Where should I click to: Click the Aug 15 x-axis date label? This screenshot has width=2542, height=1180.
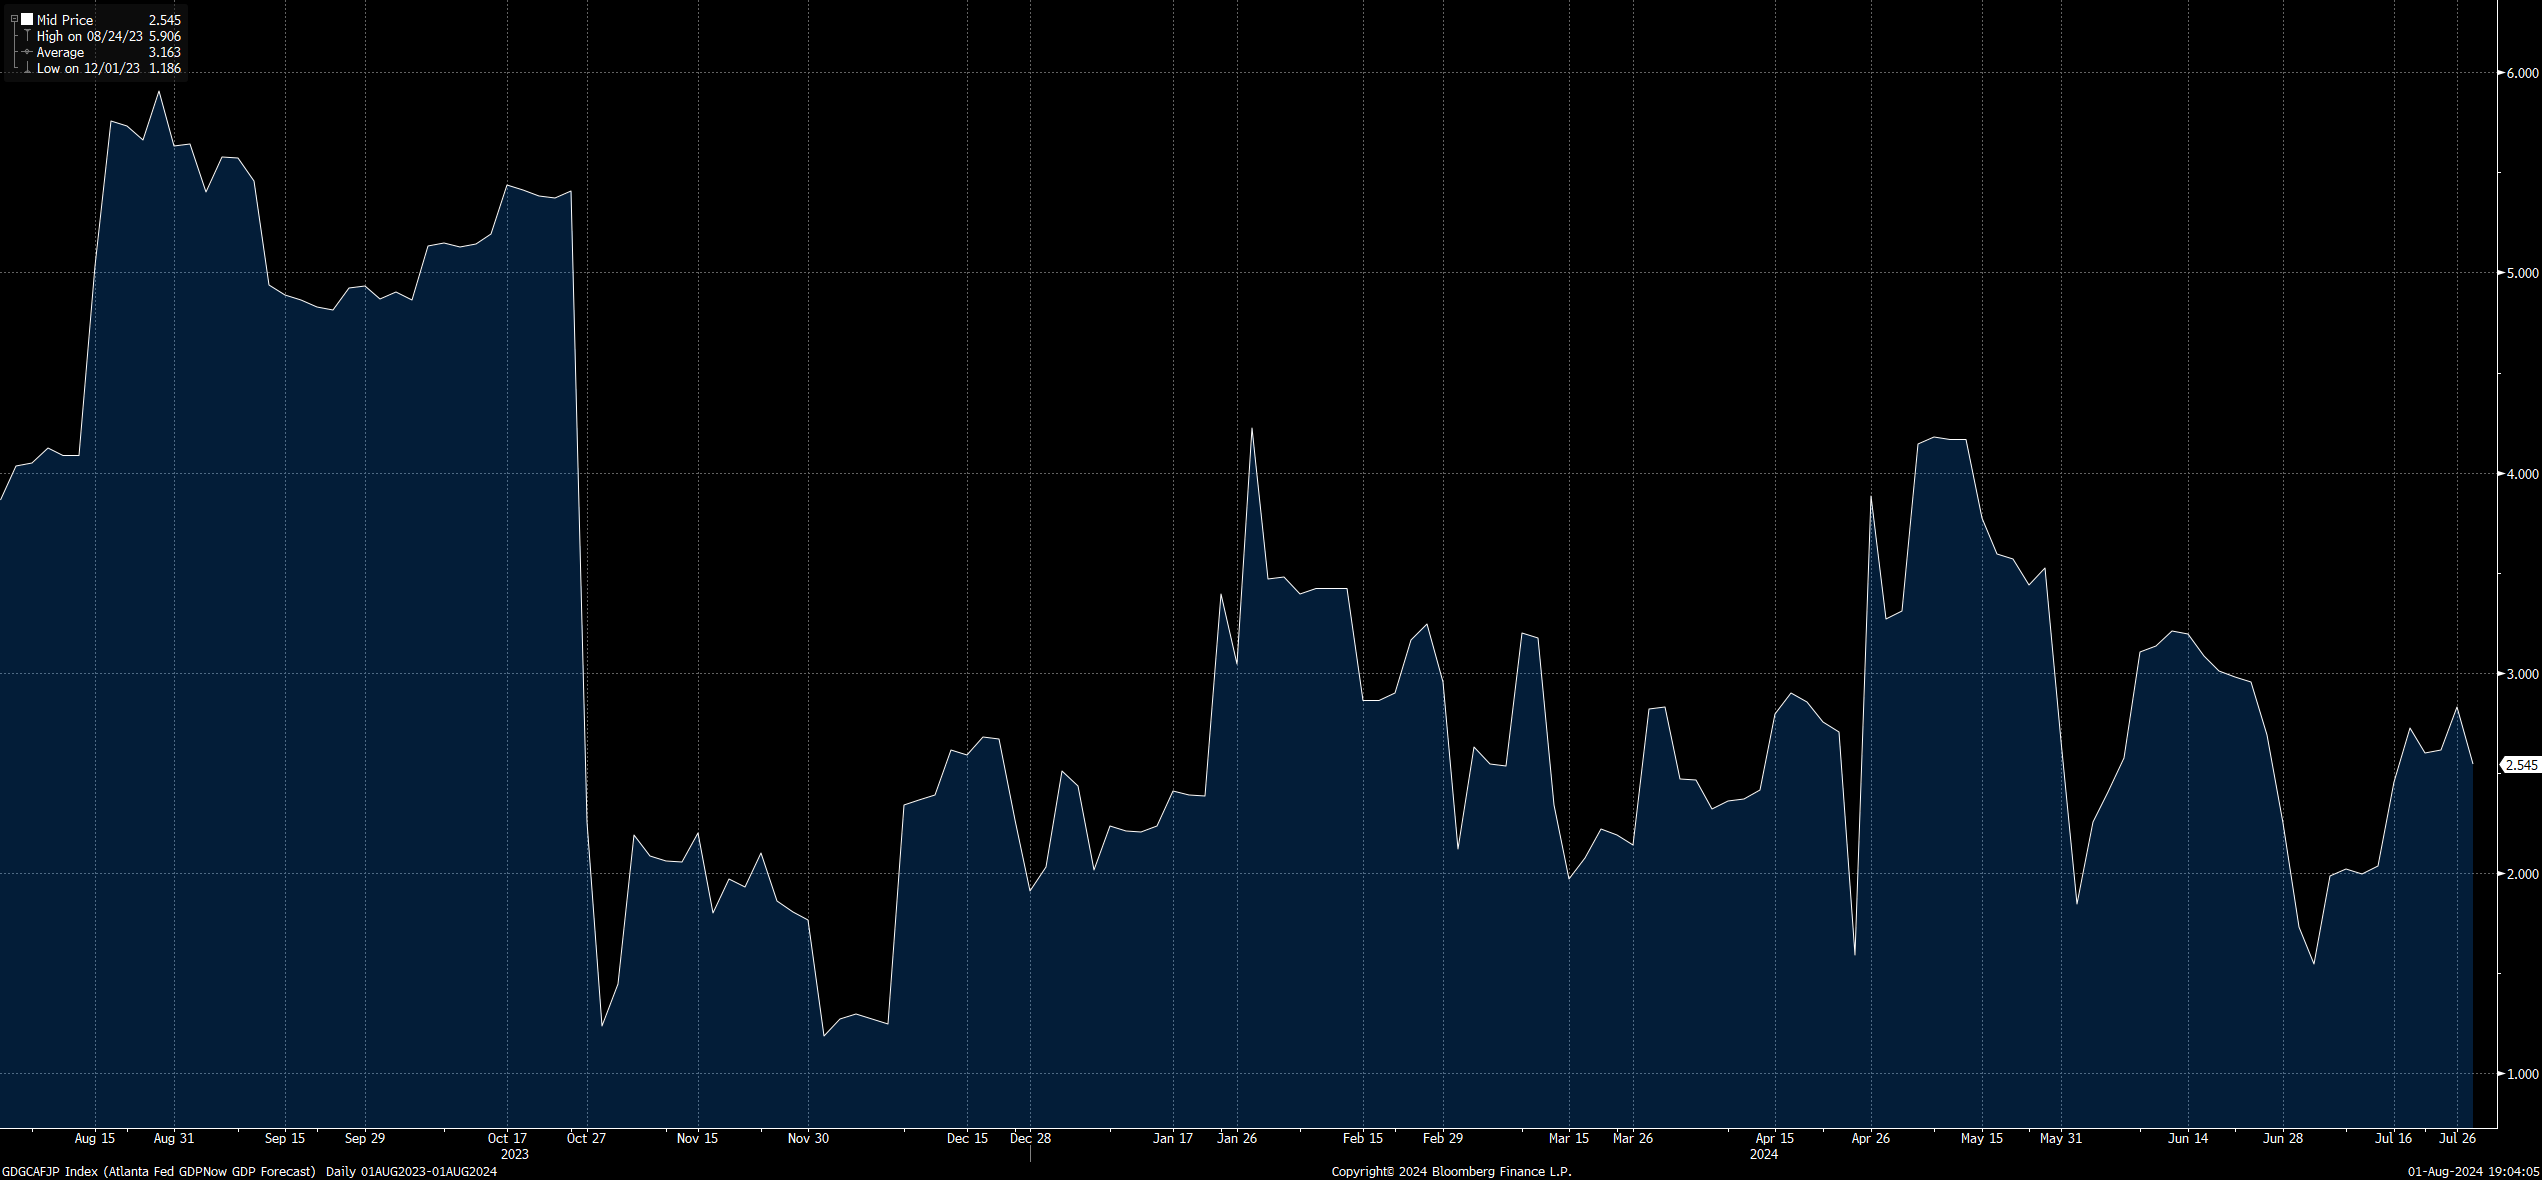95,1138
